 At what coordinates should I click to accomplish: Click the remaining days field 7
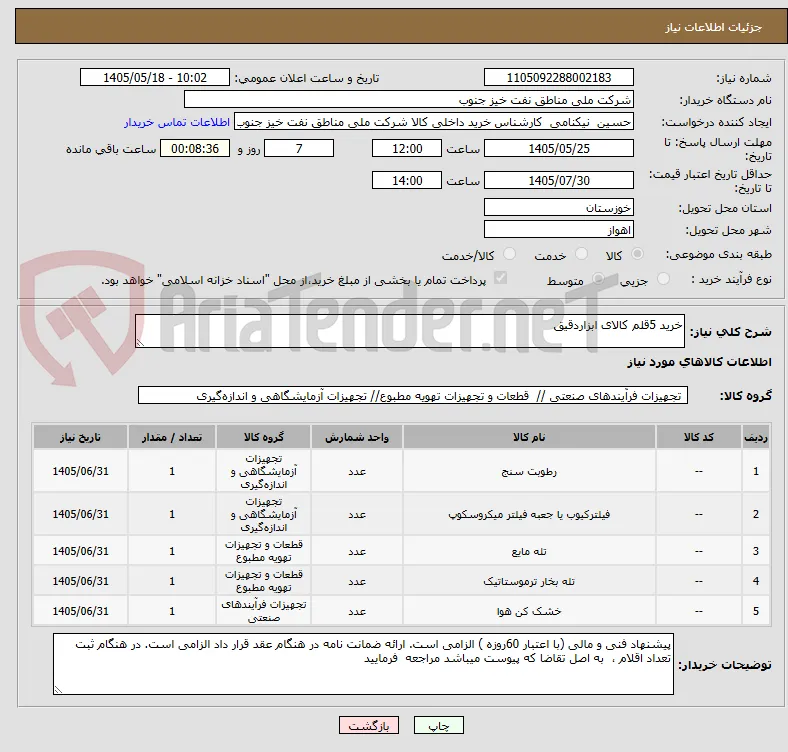click(x=299, y=148)
